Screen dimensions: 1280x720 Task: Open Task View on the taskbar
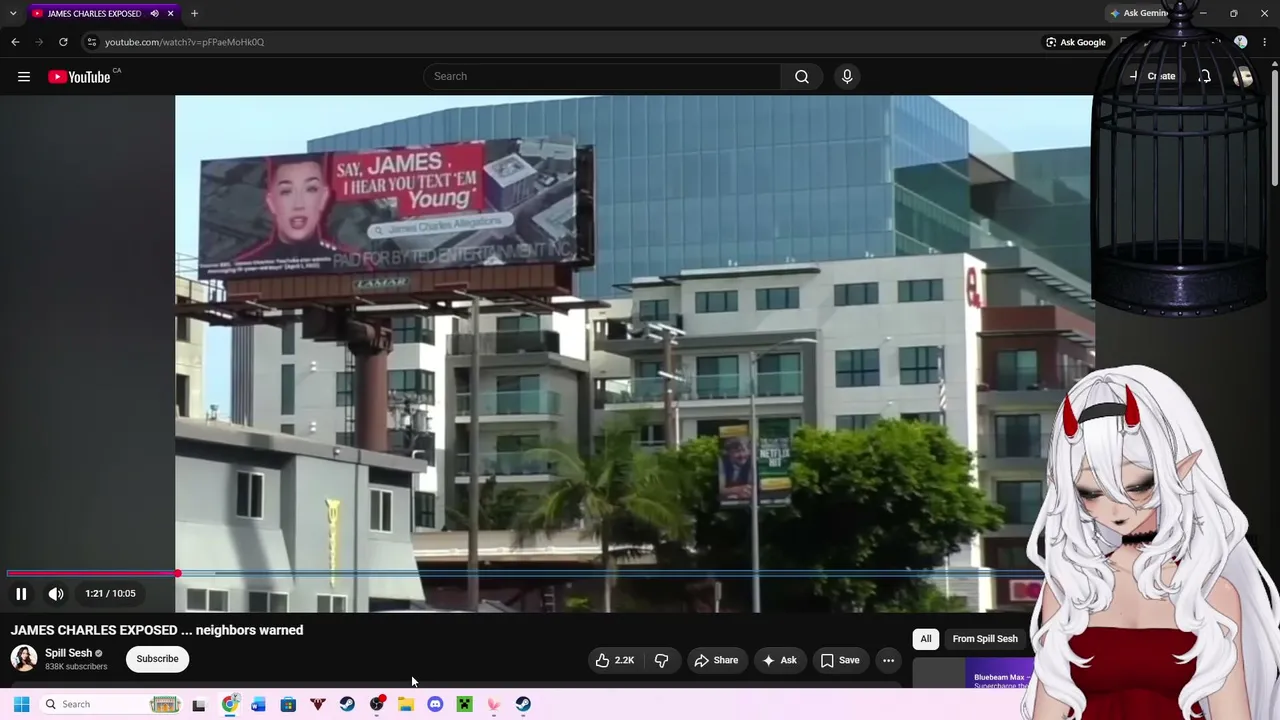[x=199, y=705]
